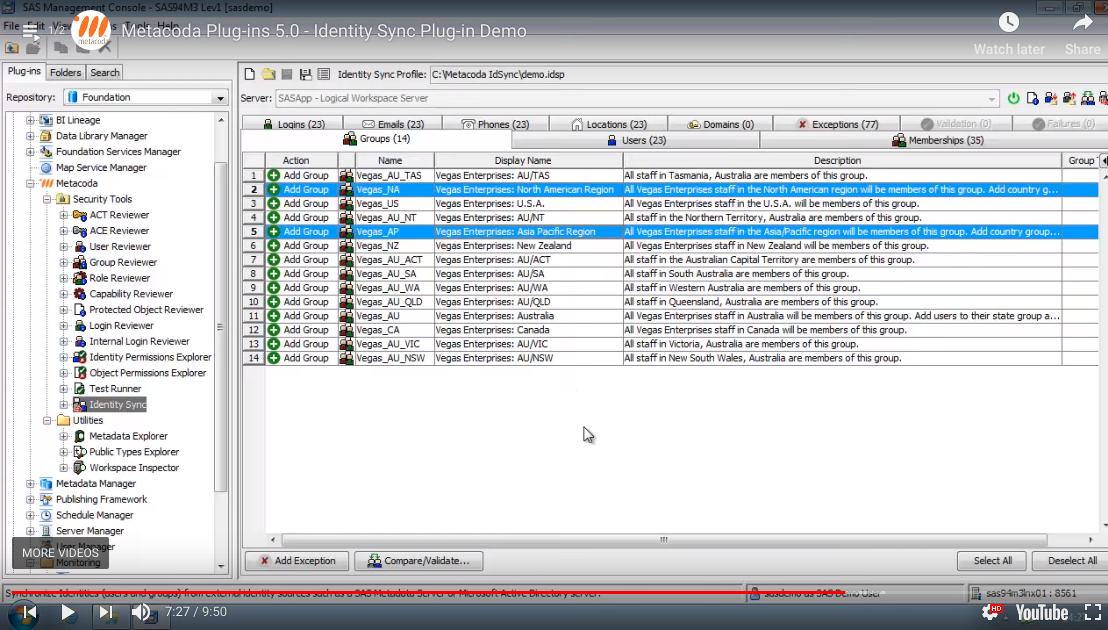Skip to next video
The image size is (1108, 630).
coord(105,612)
